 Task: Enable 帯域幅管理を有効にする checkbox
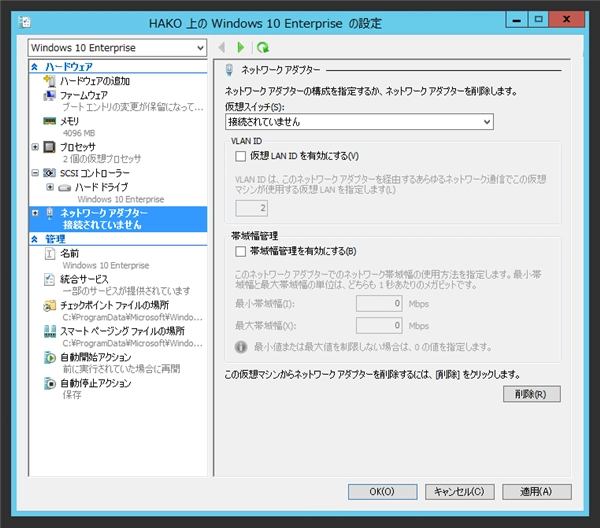coord(241,251)
